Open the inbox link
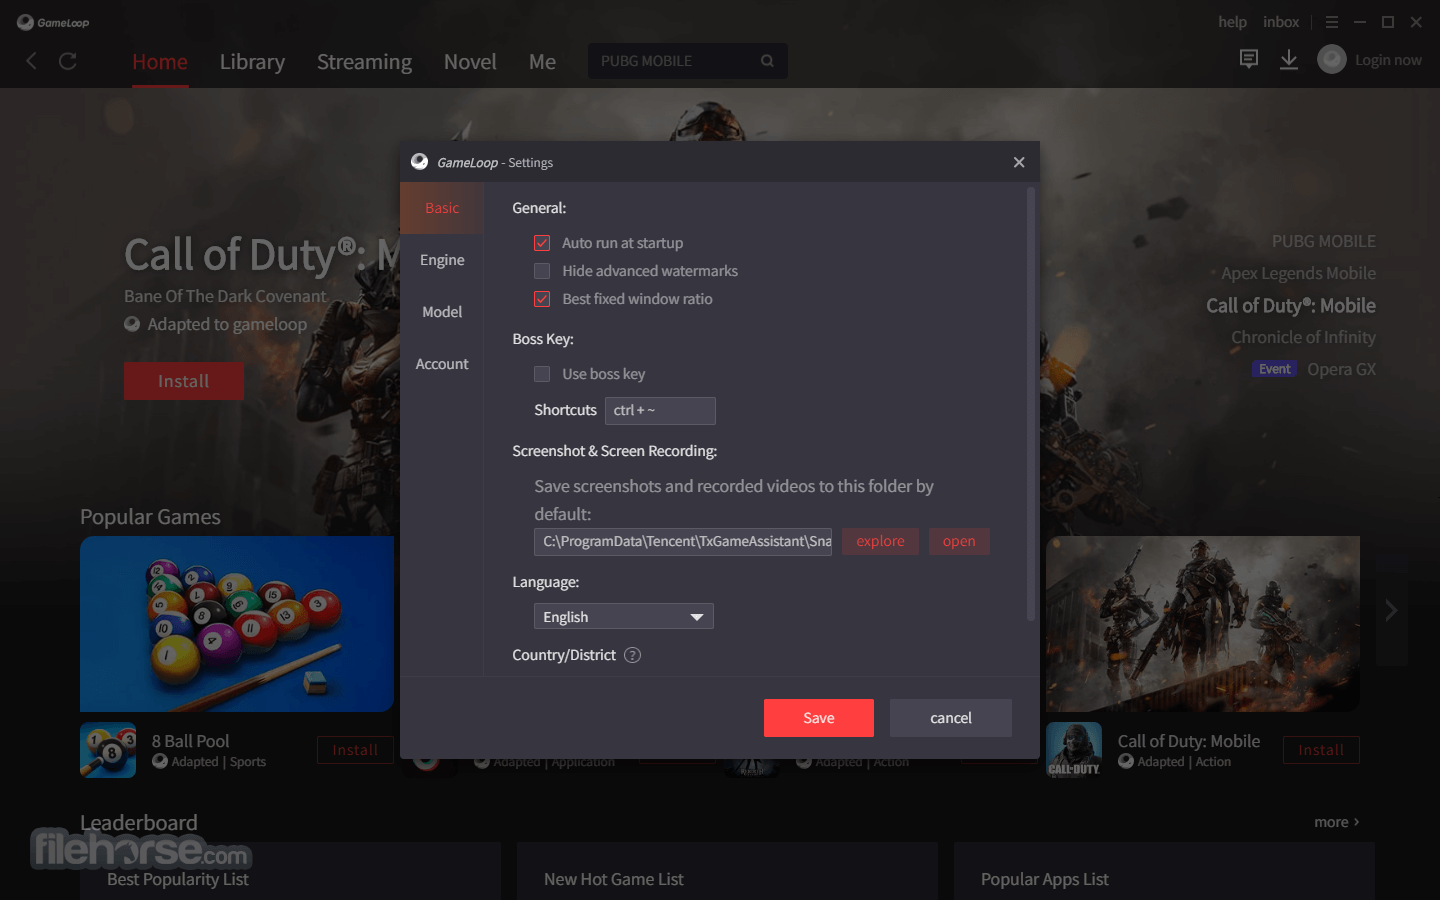The width and height of the screenshot is (1440, 900). pyautogui.click(x=1281, y=22)
